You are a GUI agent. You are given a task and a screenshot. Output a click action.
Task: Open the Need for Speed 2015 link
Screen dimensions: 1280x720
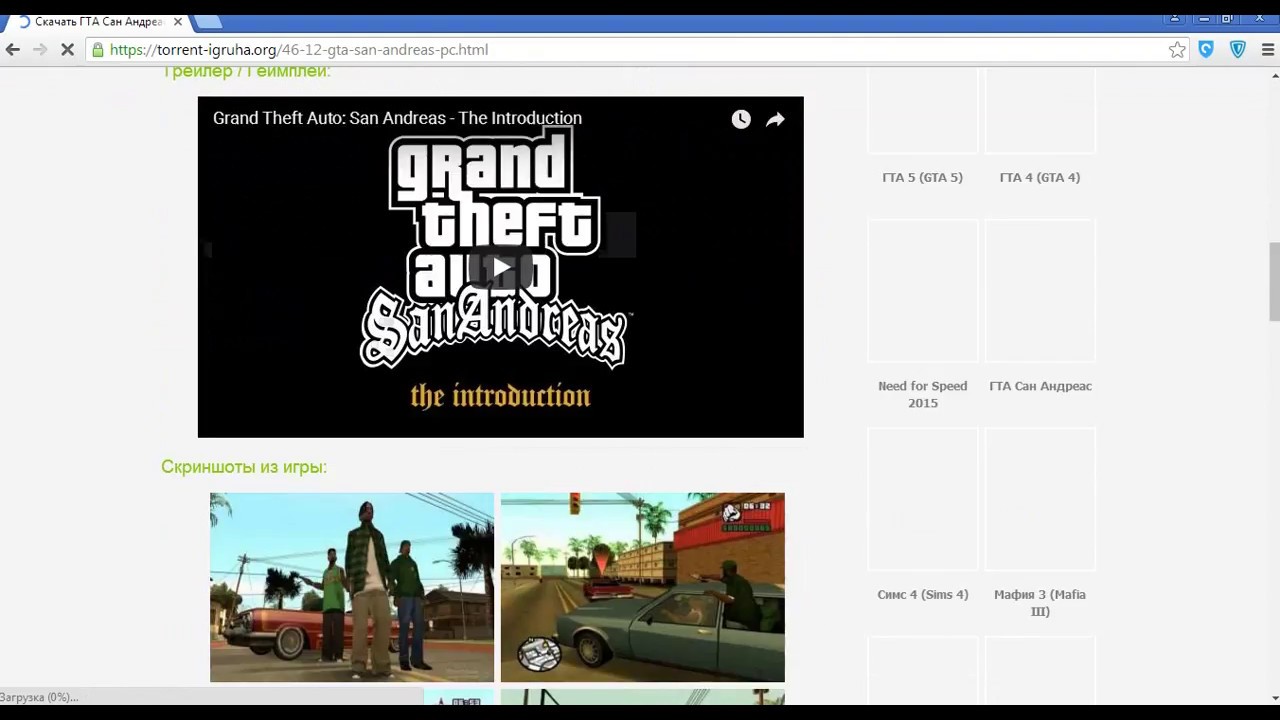coord(922,394)
